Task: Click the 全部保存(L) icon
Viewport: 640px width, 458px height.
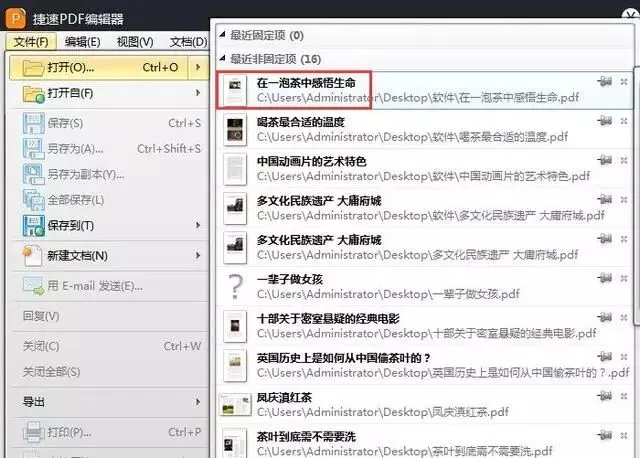Action: coord(33,200)
